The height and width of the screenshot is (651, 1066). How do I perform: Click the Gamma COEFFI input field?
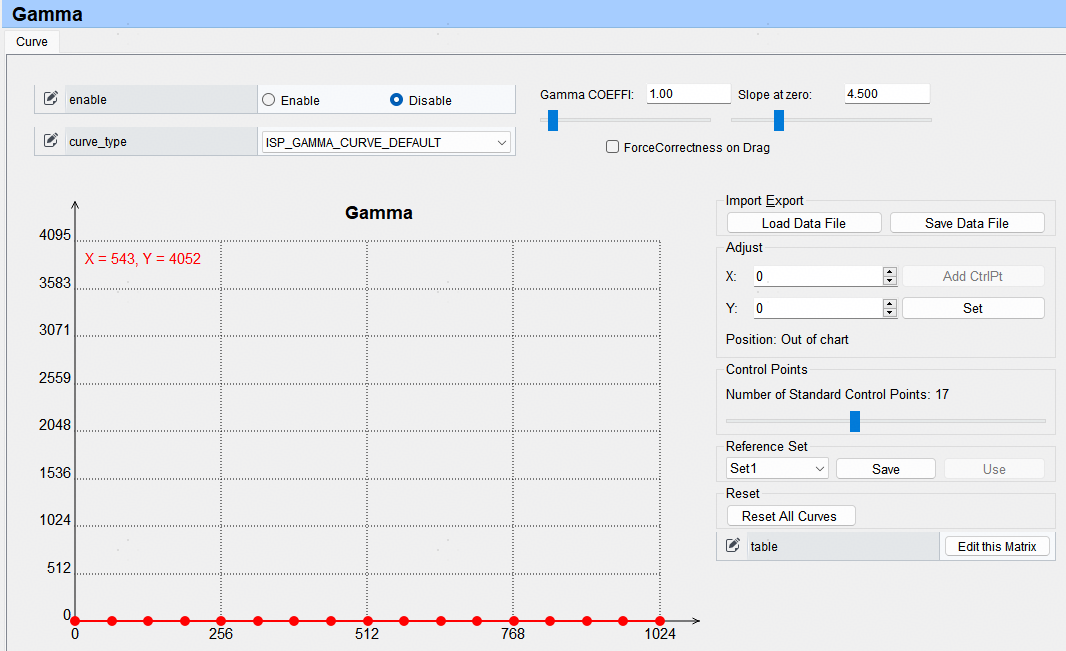pos(688,94)
